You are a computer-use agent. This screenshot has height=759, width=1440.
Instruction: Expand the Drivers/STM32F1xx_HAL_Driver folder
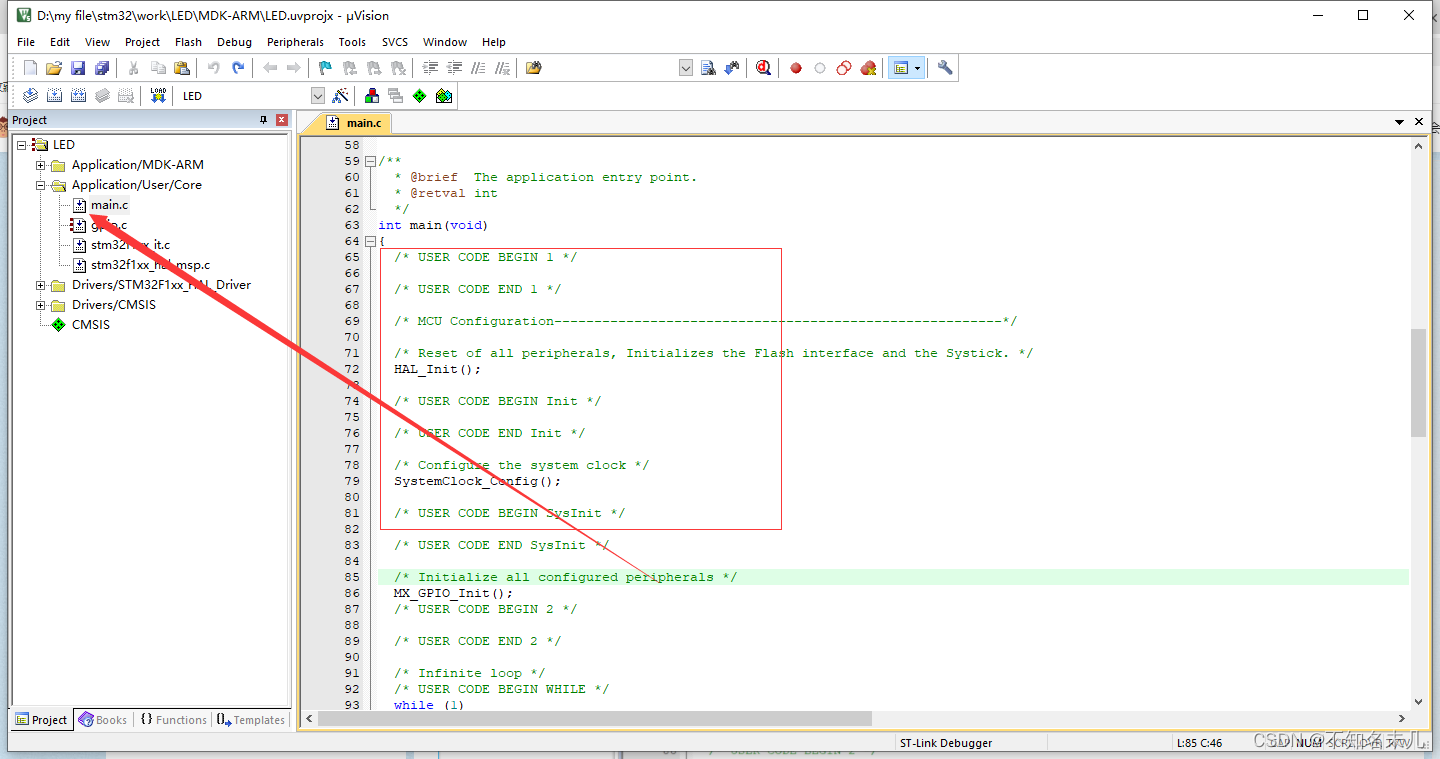41,285
